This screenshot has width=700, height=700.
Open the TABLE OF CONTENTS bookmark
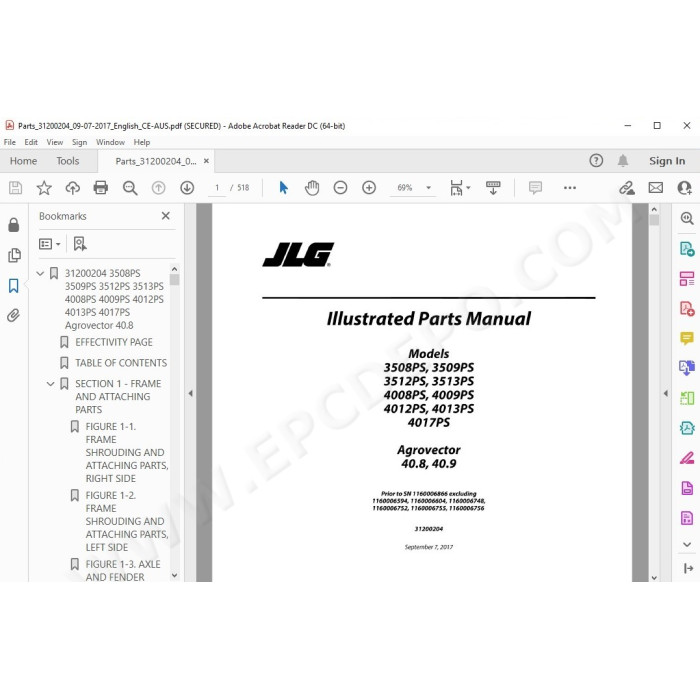coord(121,363)
